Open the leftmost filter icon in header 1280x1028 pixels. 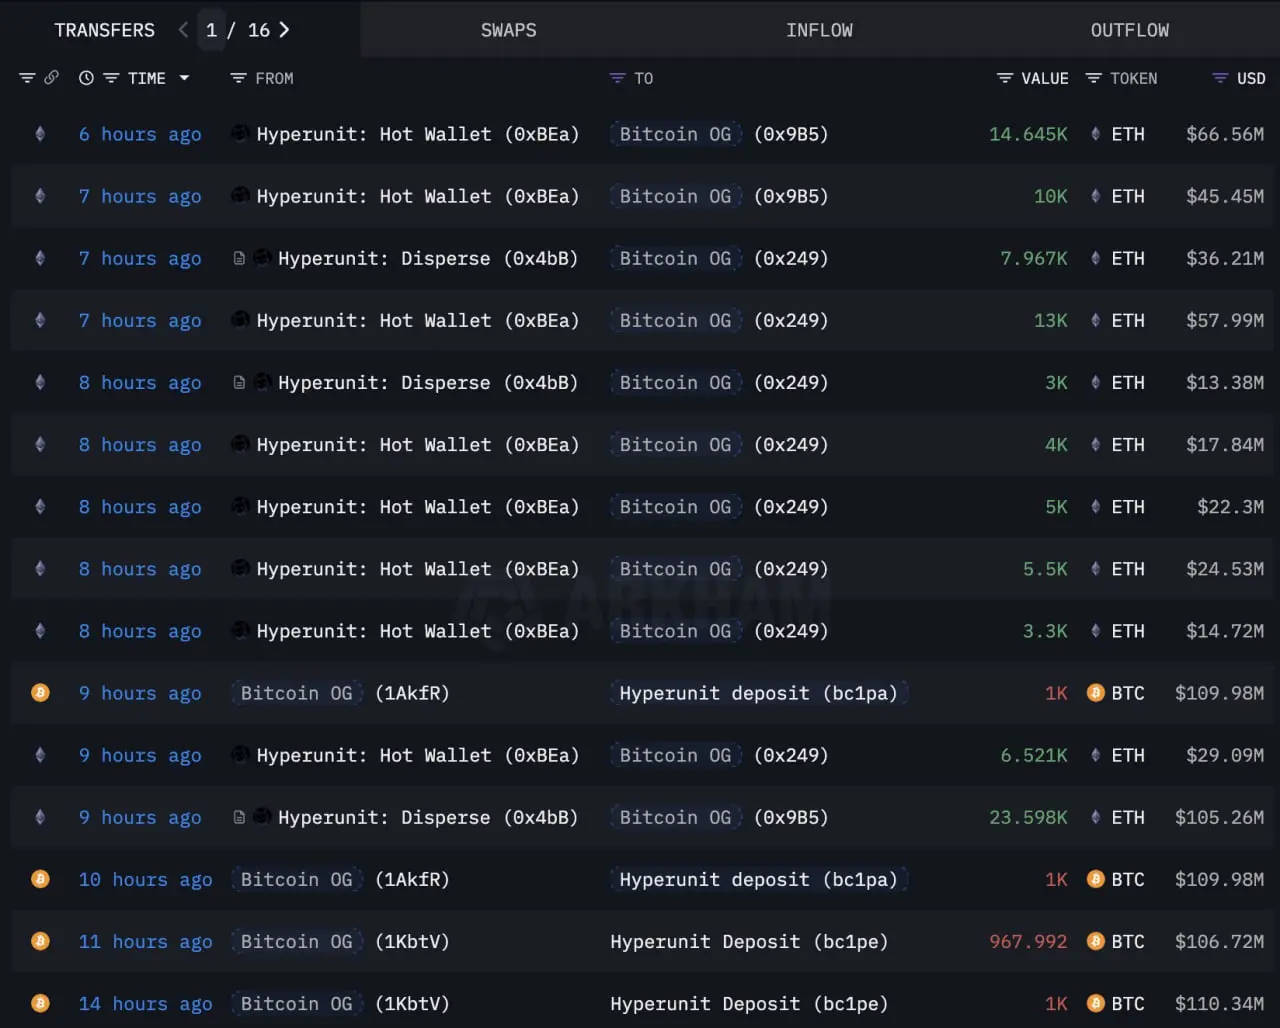point(27,78)
